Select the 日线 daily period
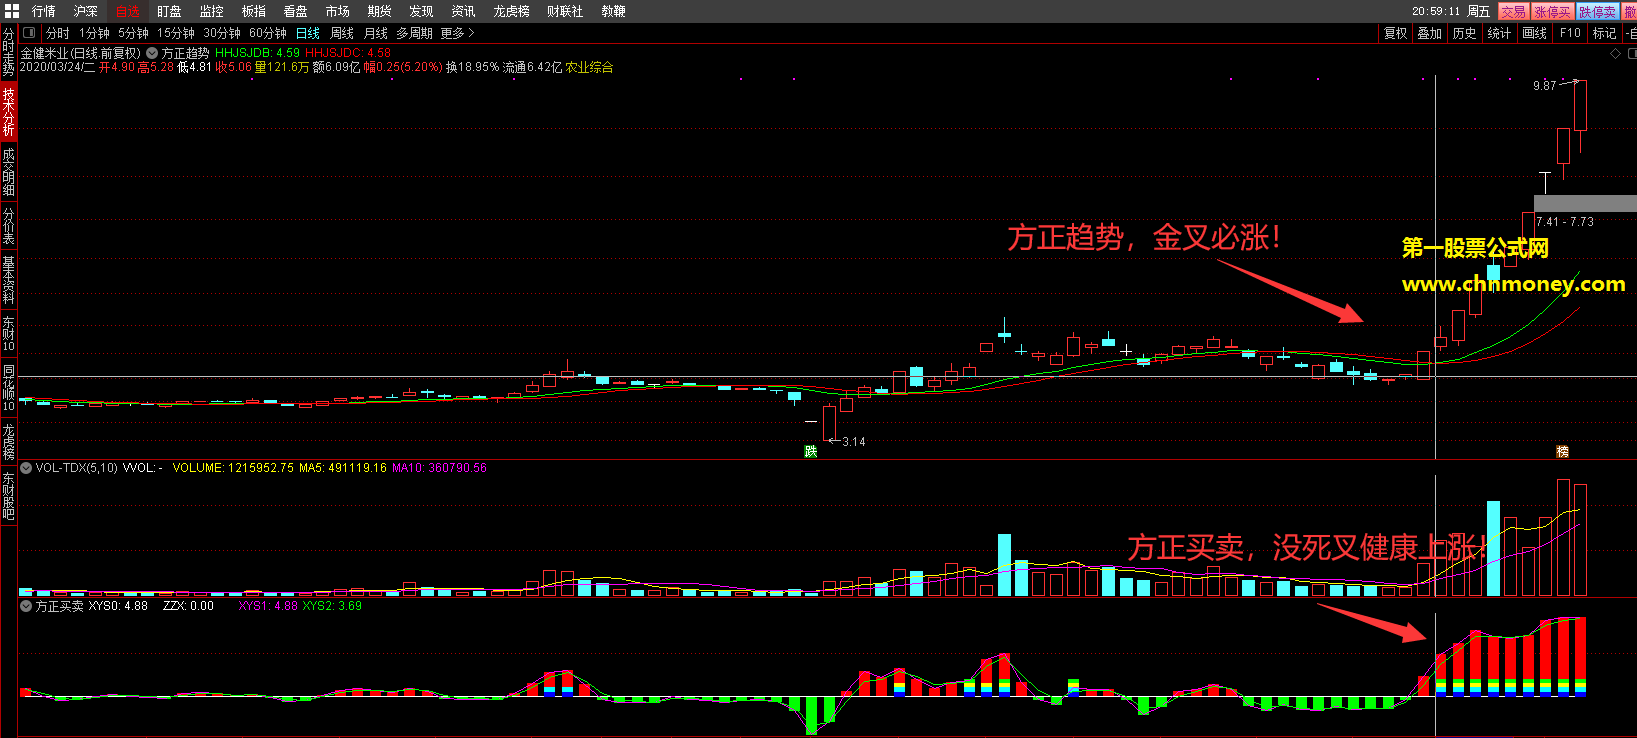 [308, 33]
